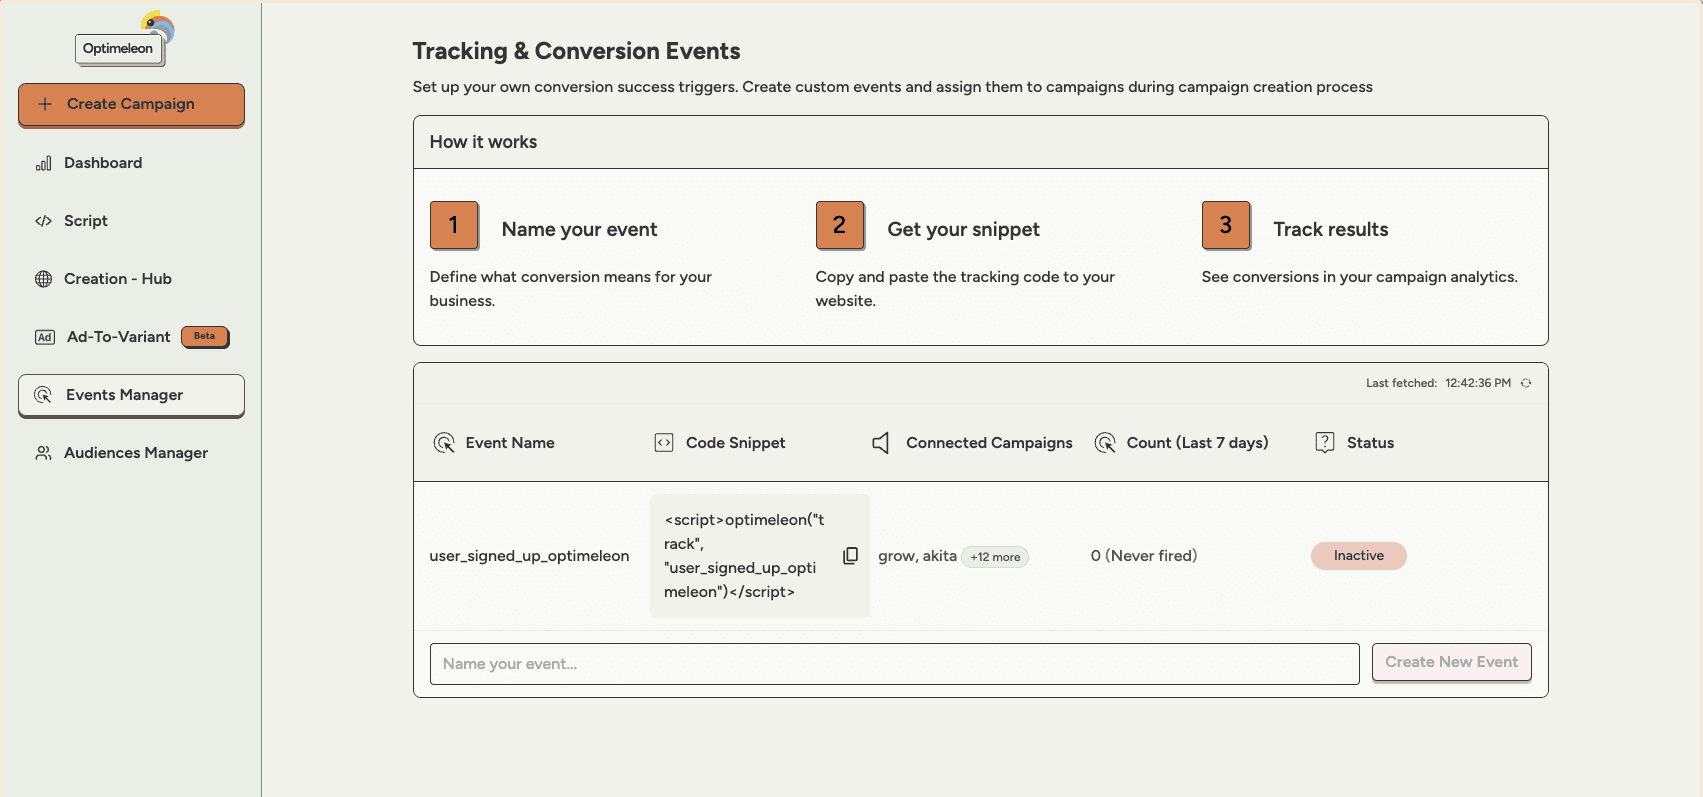Click the Audiences Manager people icon

[44, 453]
